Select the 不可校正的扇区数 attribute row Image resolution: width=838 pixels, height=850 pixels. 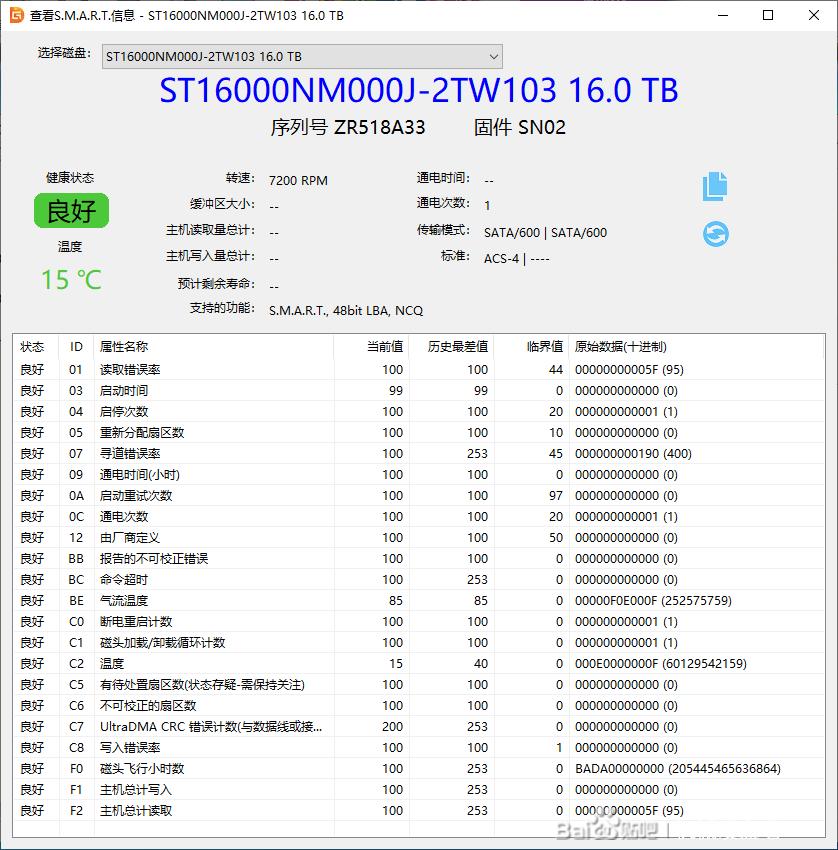418,706
